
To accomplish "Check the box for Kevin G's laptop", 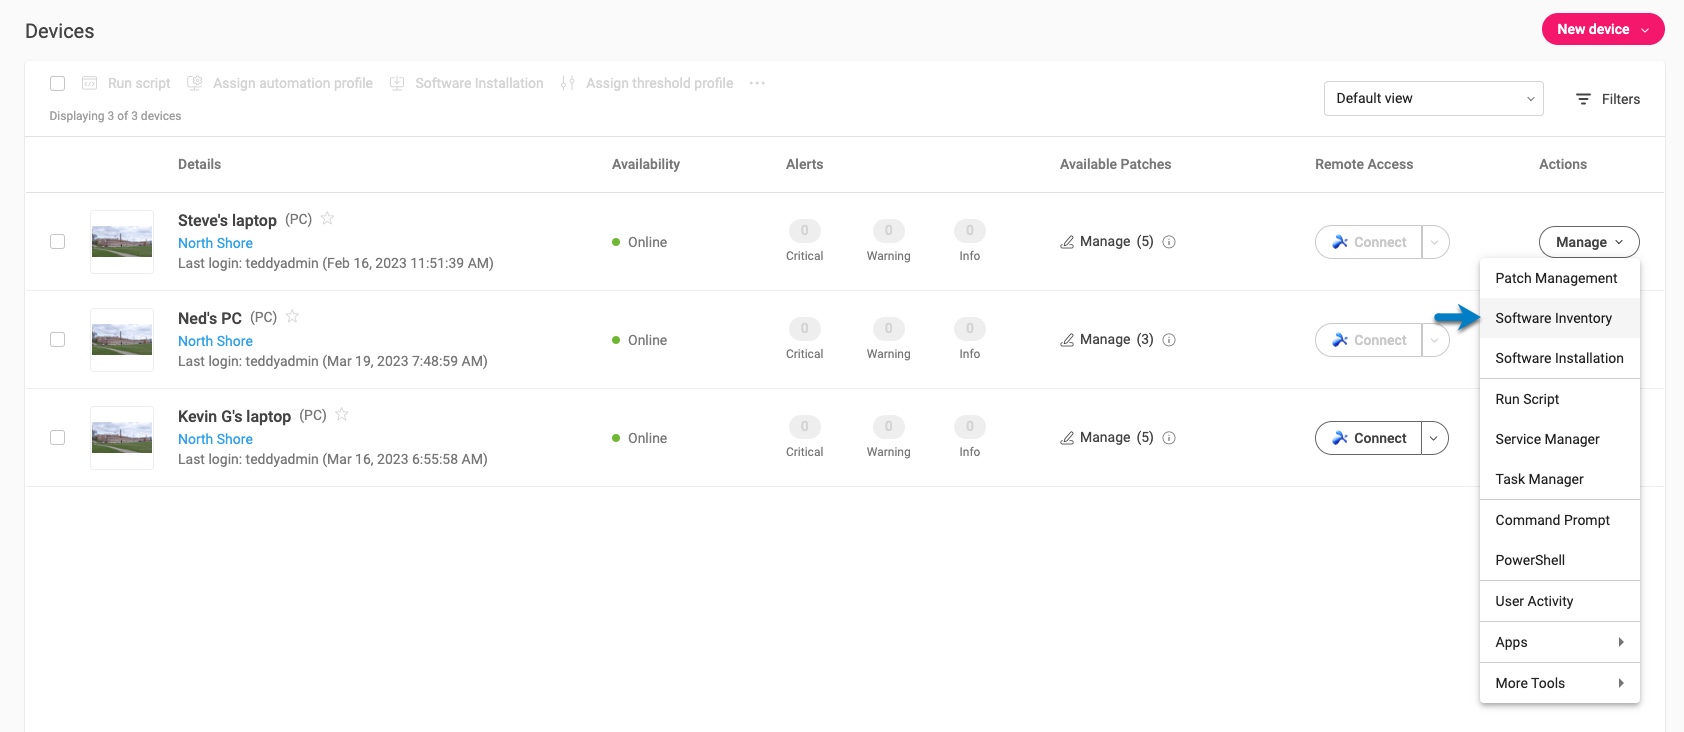I will [x=57, y=438].
